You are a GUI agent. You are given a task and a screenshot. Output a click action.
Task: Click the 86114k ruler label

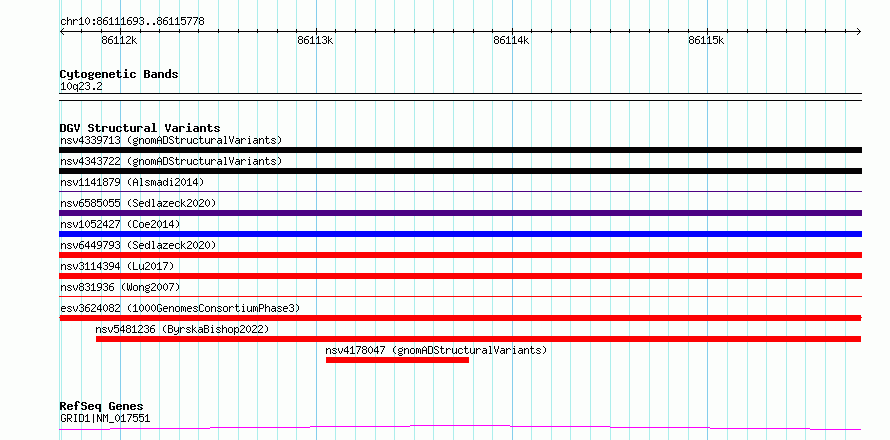point(511,41)
